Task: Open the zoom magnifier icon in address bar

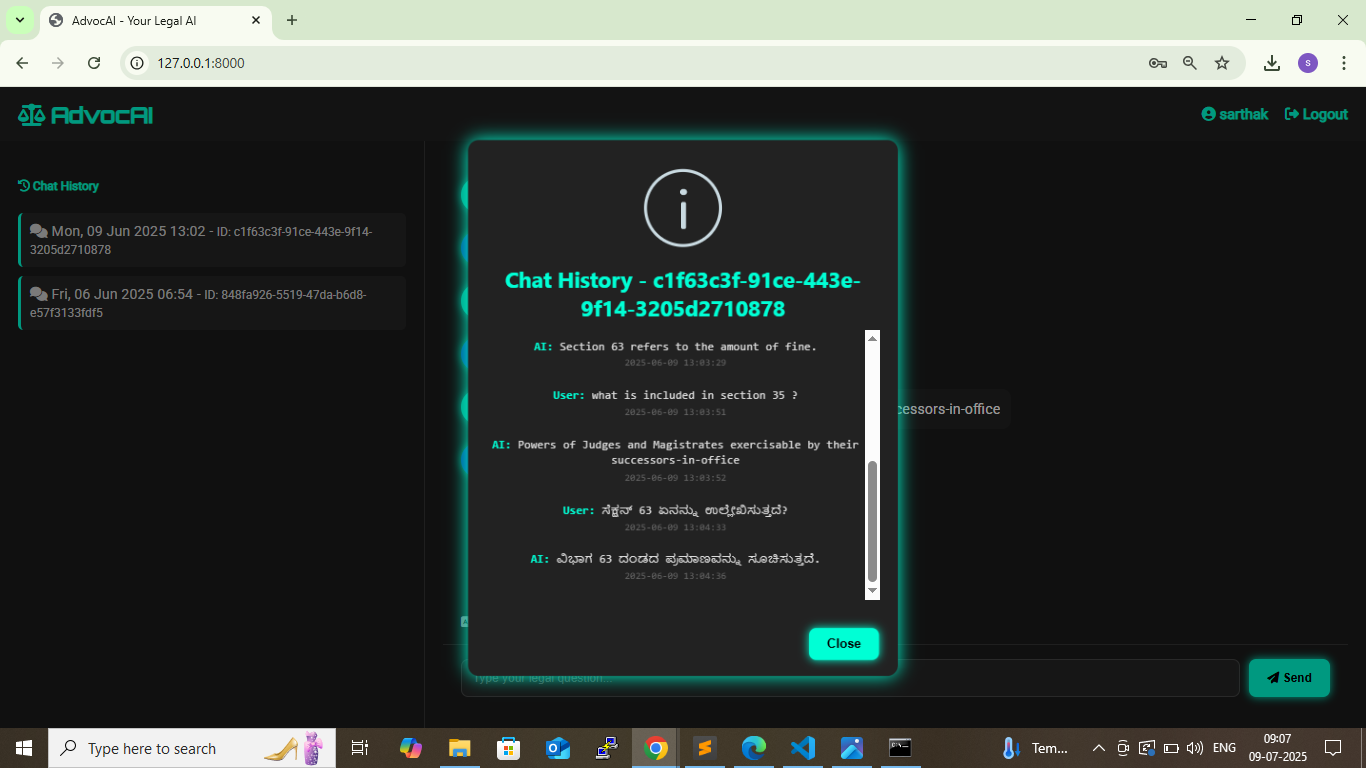Action: tap(1190, 63)
